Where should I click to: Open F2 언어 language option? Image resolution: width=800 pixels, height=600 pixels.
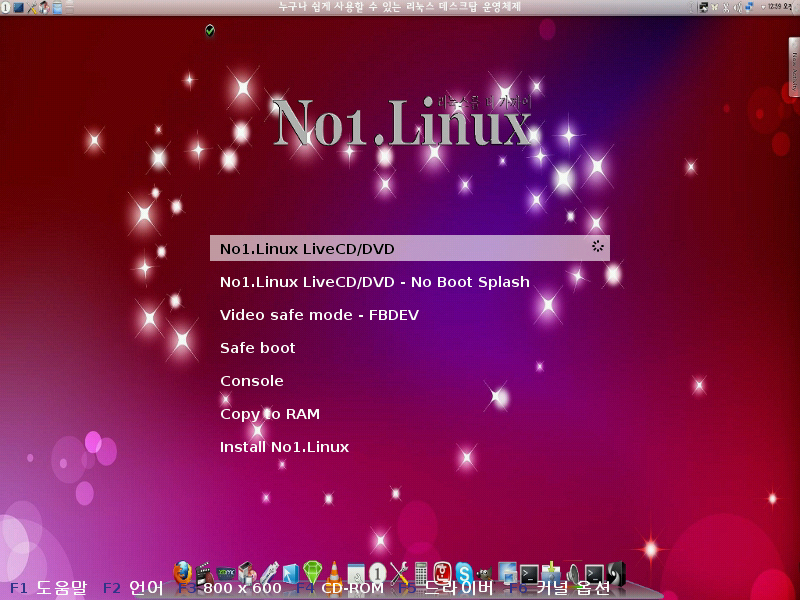click(133, 588)
